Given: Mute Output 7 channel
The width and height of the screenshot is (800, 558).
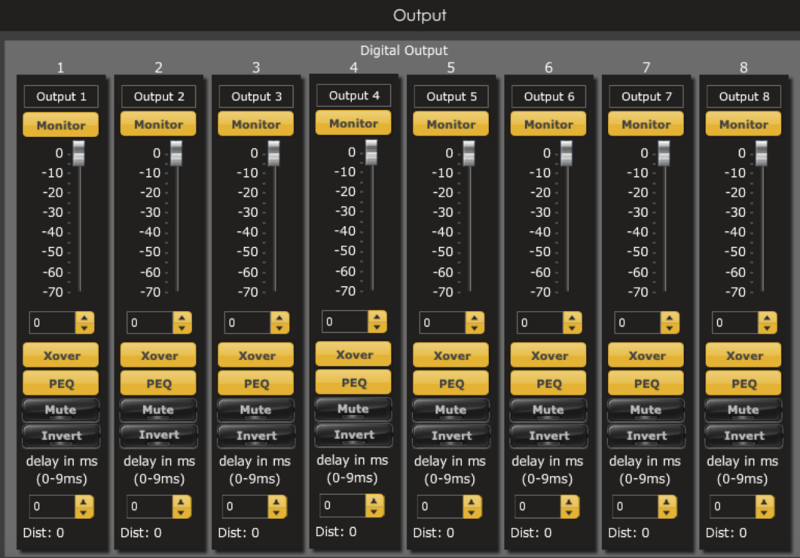Looking at the screenshot, I should click(x=646, y=410).
